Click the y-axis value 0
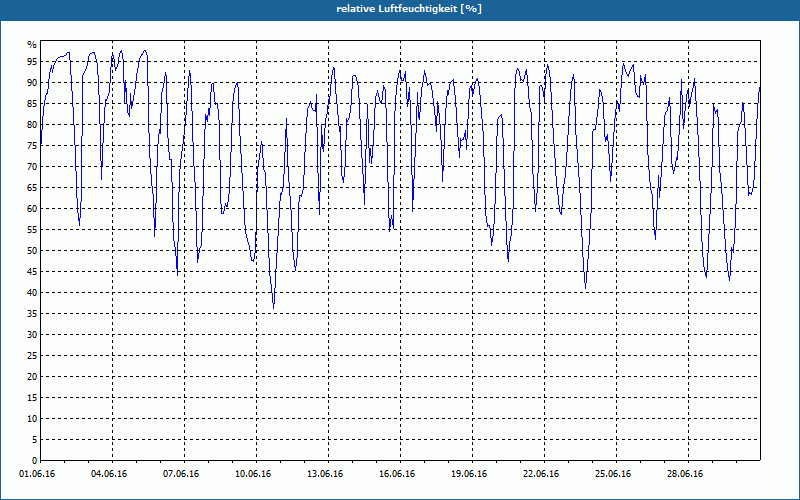This screenshot has width=800, height=500. point(34,460)
